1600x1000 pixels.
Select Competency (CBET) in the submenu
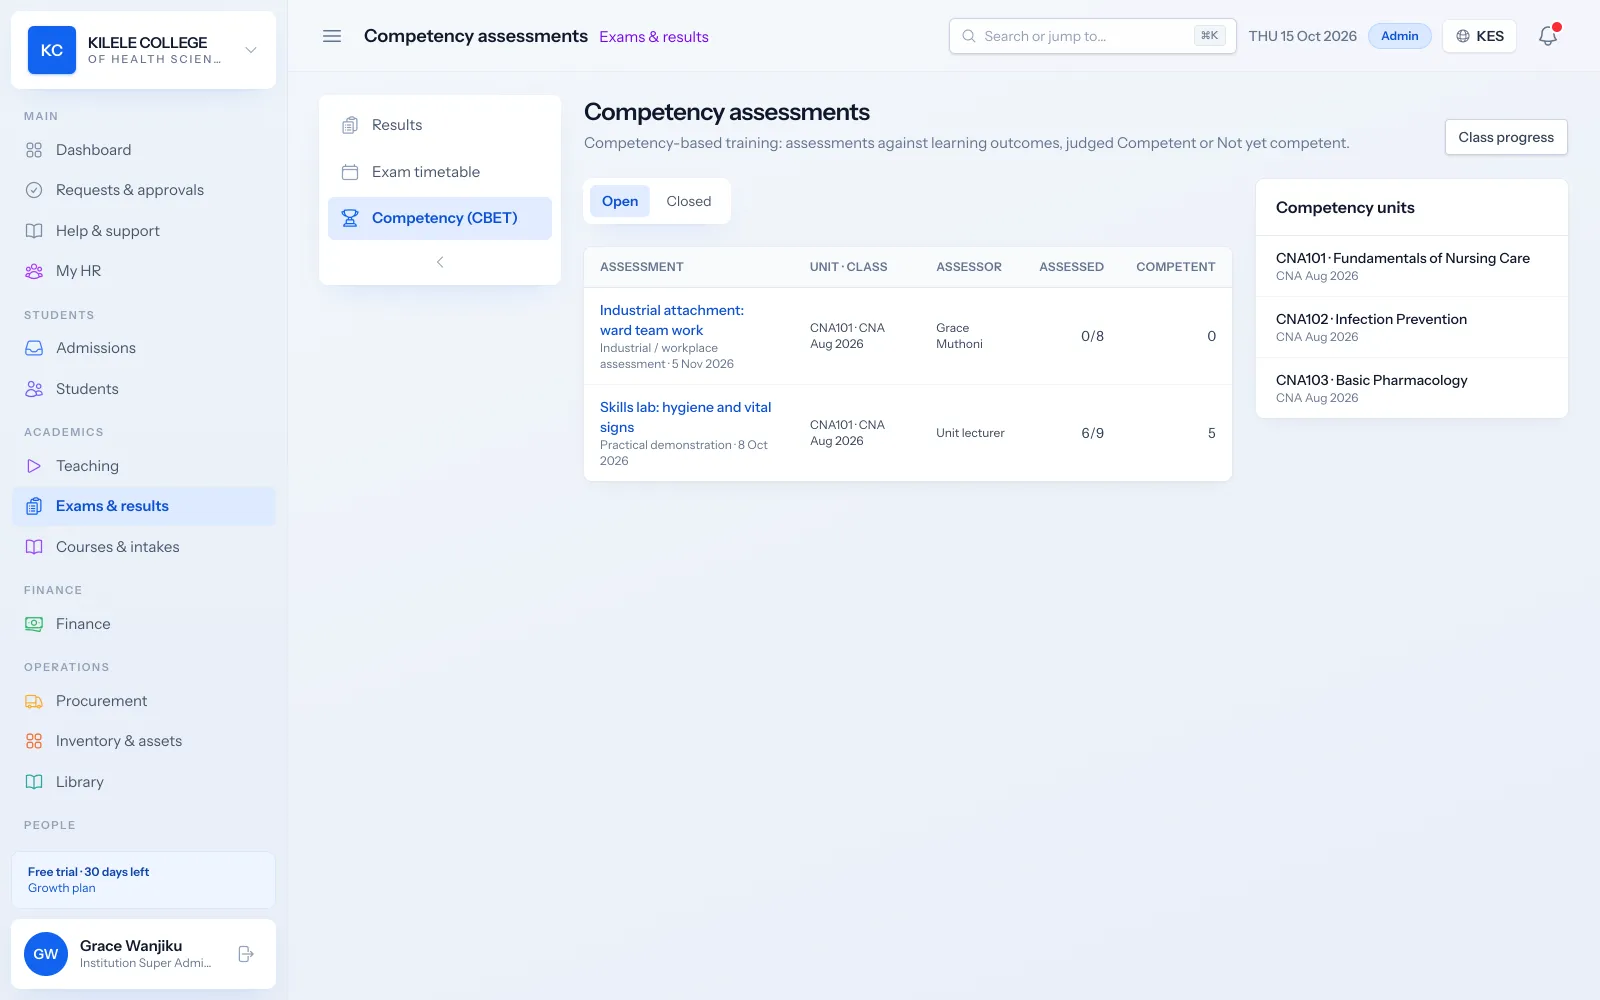pos(440,218)
